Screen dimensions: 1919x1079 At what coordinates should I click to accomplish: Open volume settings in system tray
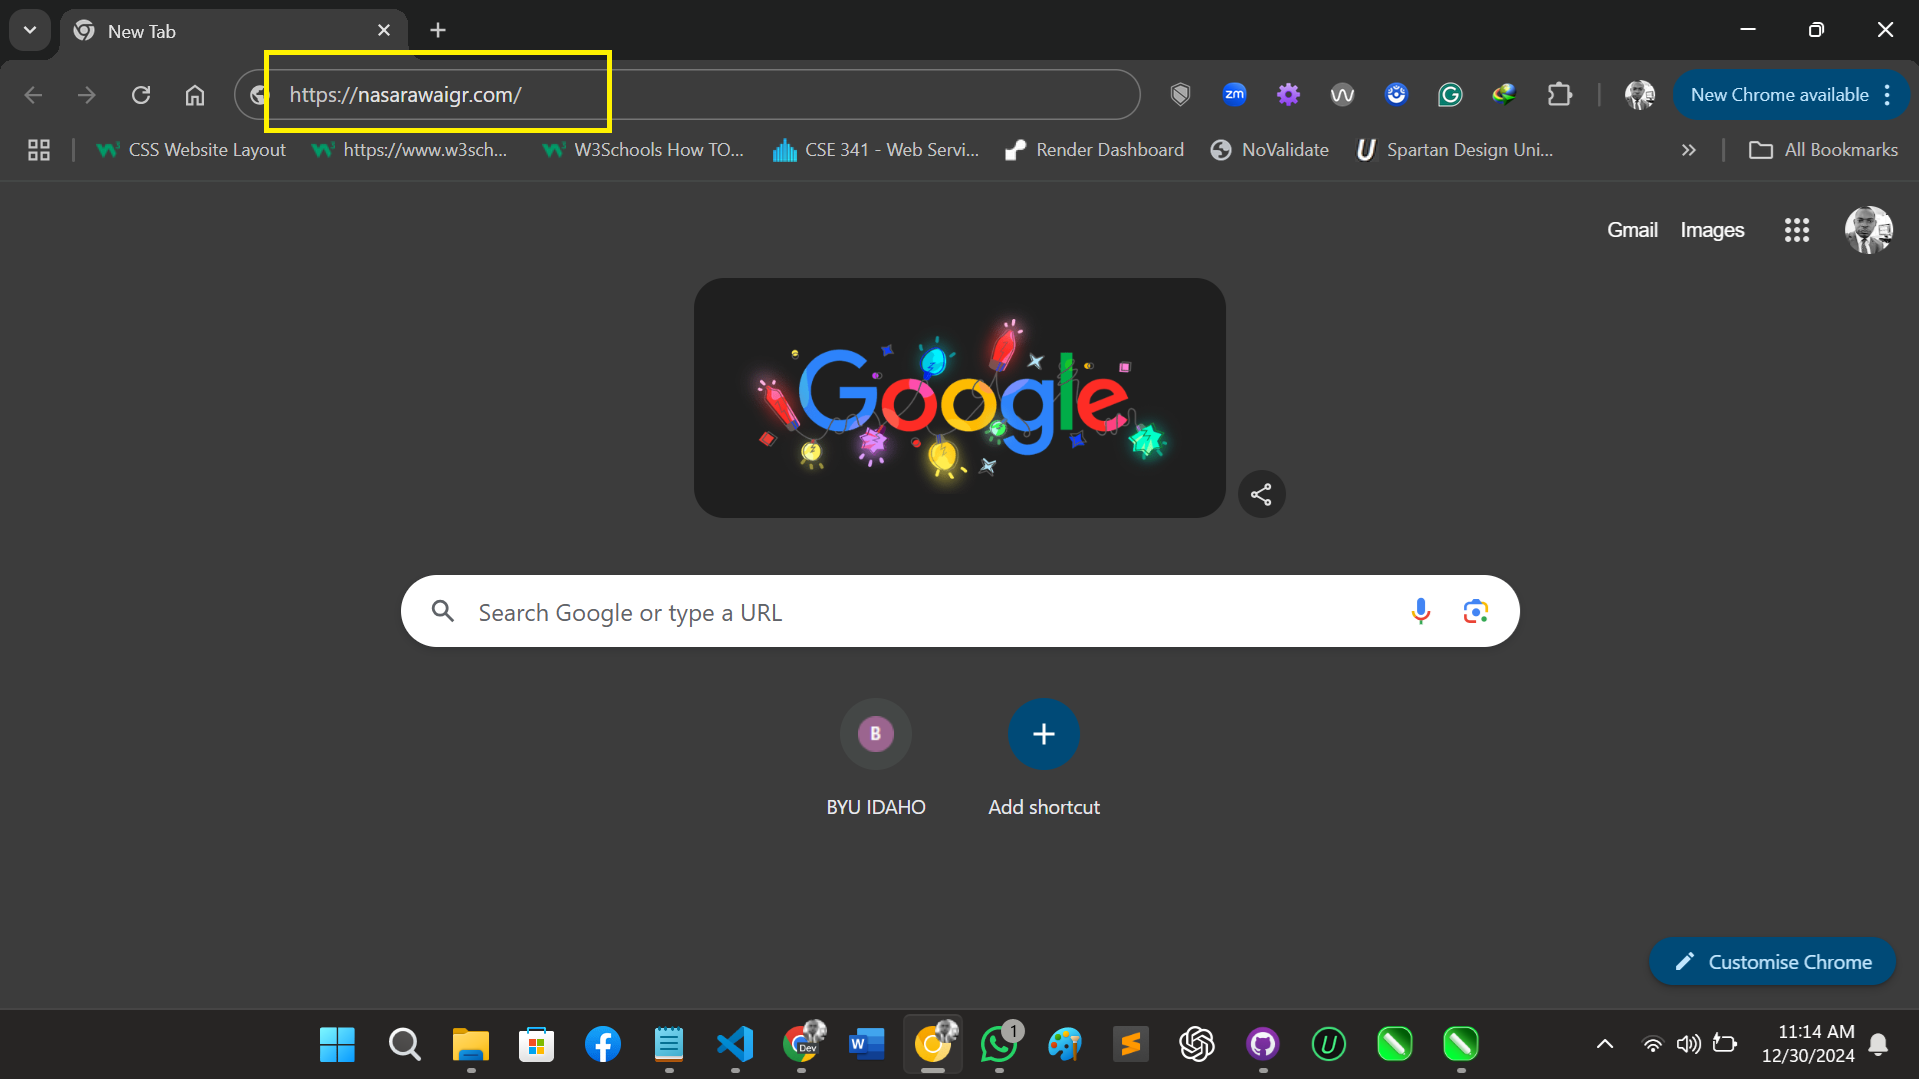point(1689,1045)
